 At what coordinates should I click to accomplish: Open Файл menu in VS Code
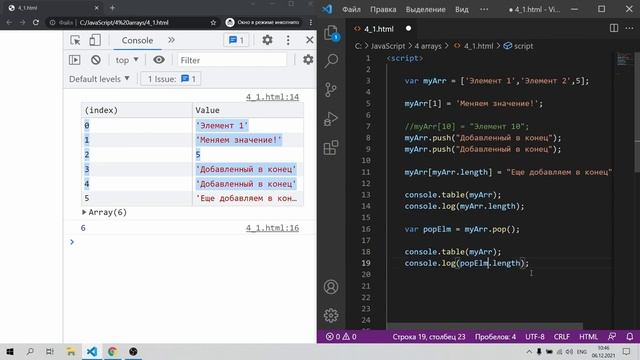coord(351,9)
